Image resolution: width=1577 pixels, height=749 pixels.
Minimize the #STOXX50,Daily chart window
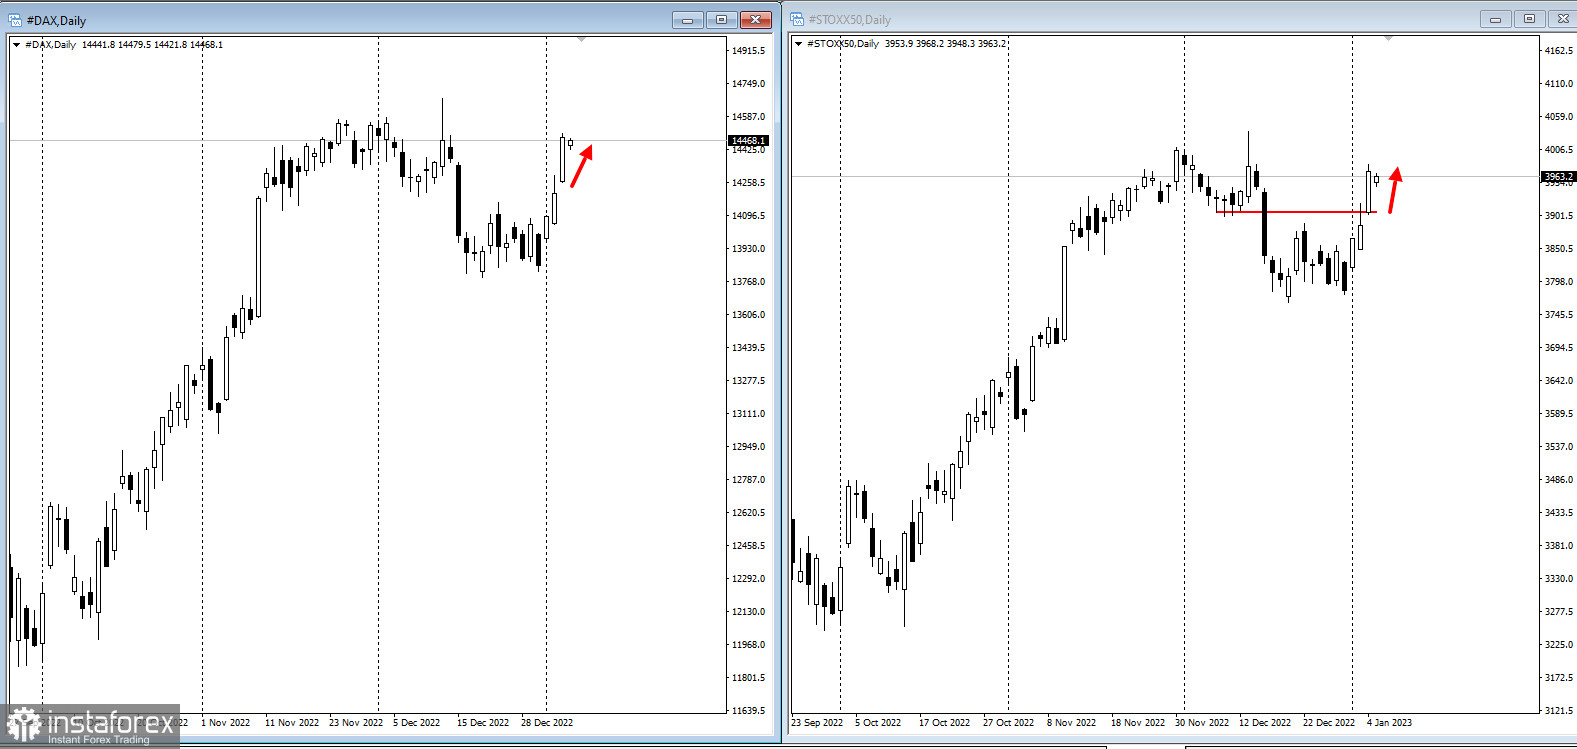(1496, 19)
